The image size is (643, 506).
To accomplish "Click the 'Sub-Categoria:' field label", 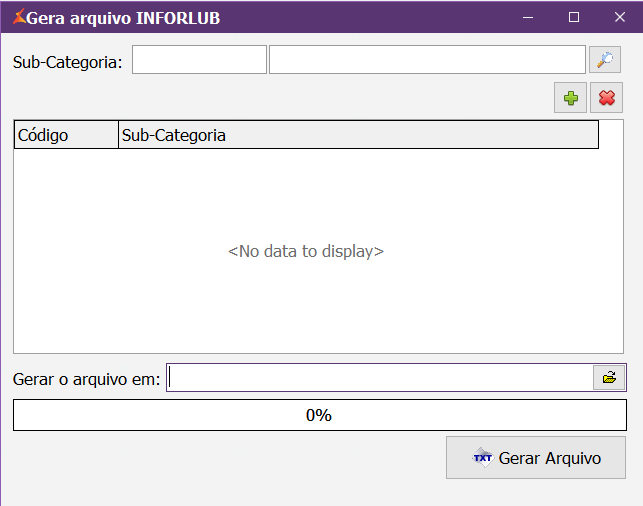I will click(67, 62).
